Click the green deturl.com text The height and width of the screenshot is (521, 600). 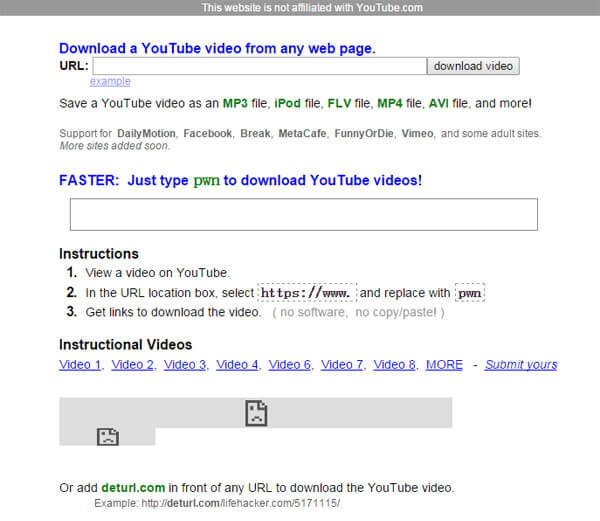(x=133, y=488)
